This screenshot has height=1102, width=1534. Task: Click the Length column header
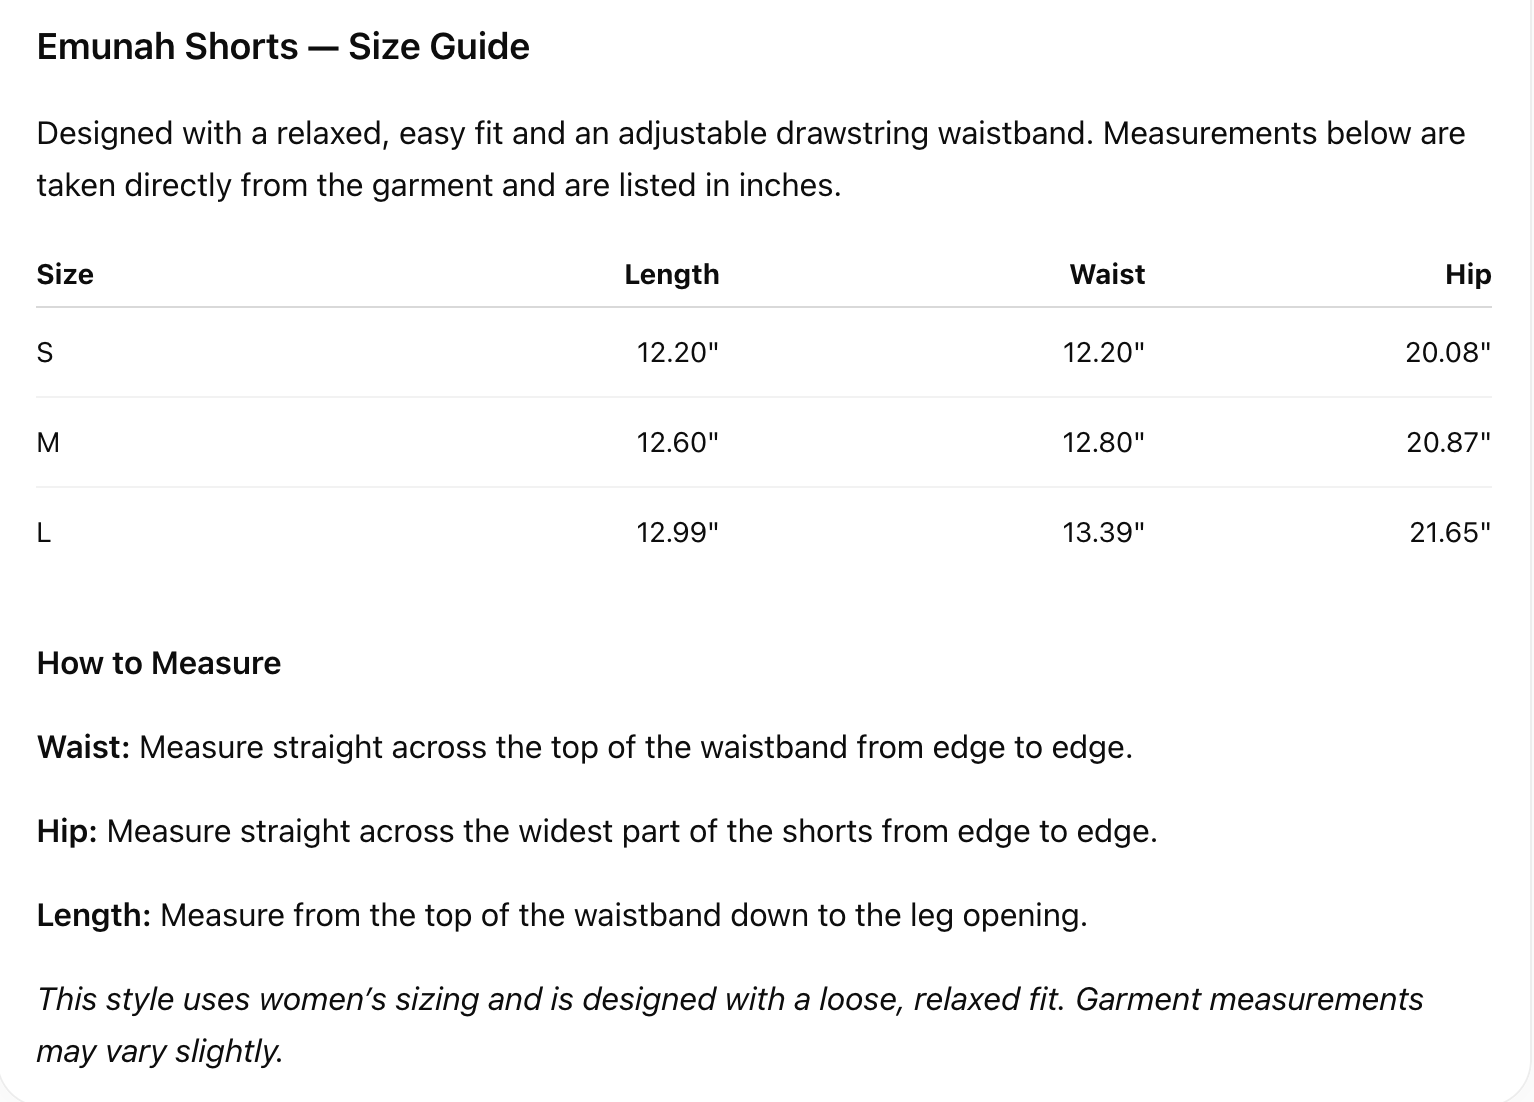tap(672, 274)
